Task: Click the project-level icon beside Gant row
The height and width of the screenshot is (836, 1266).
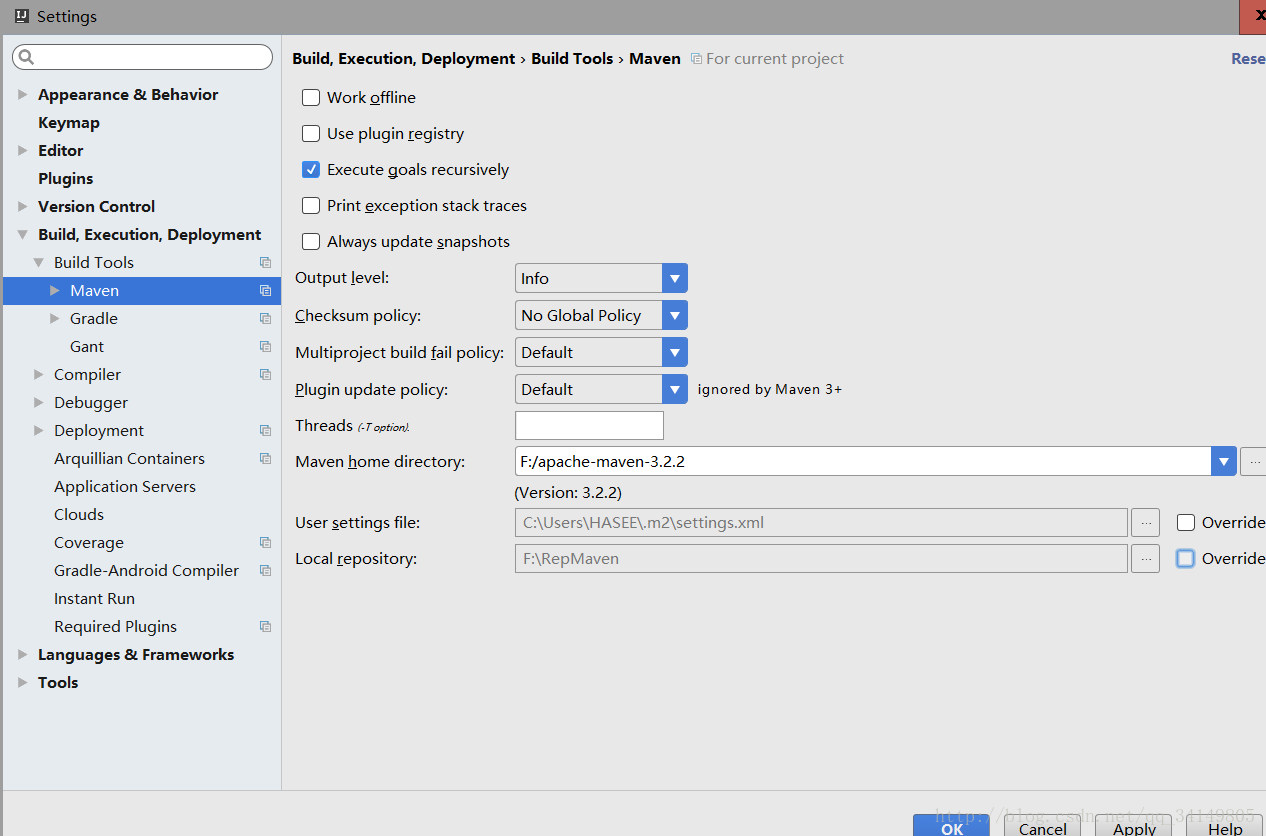Action: [265, 346]
